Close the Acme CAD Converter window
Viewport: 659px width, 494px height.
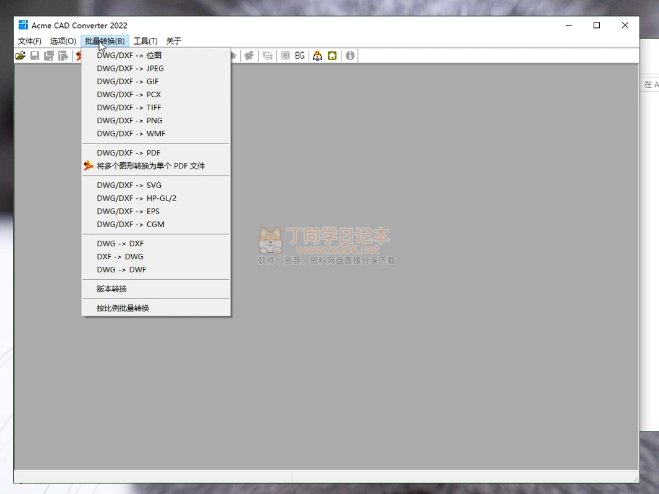[625, 25]
